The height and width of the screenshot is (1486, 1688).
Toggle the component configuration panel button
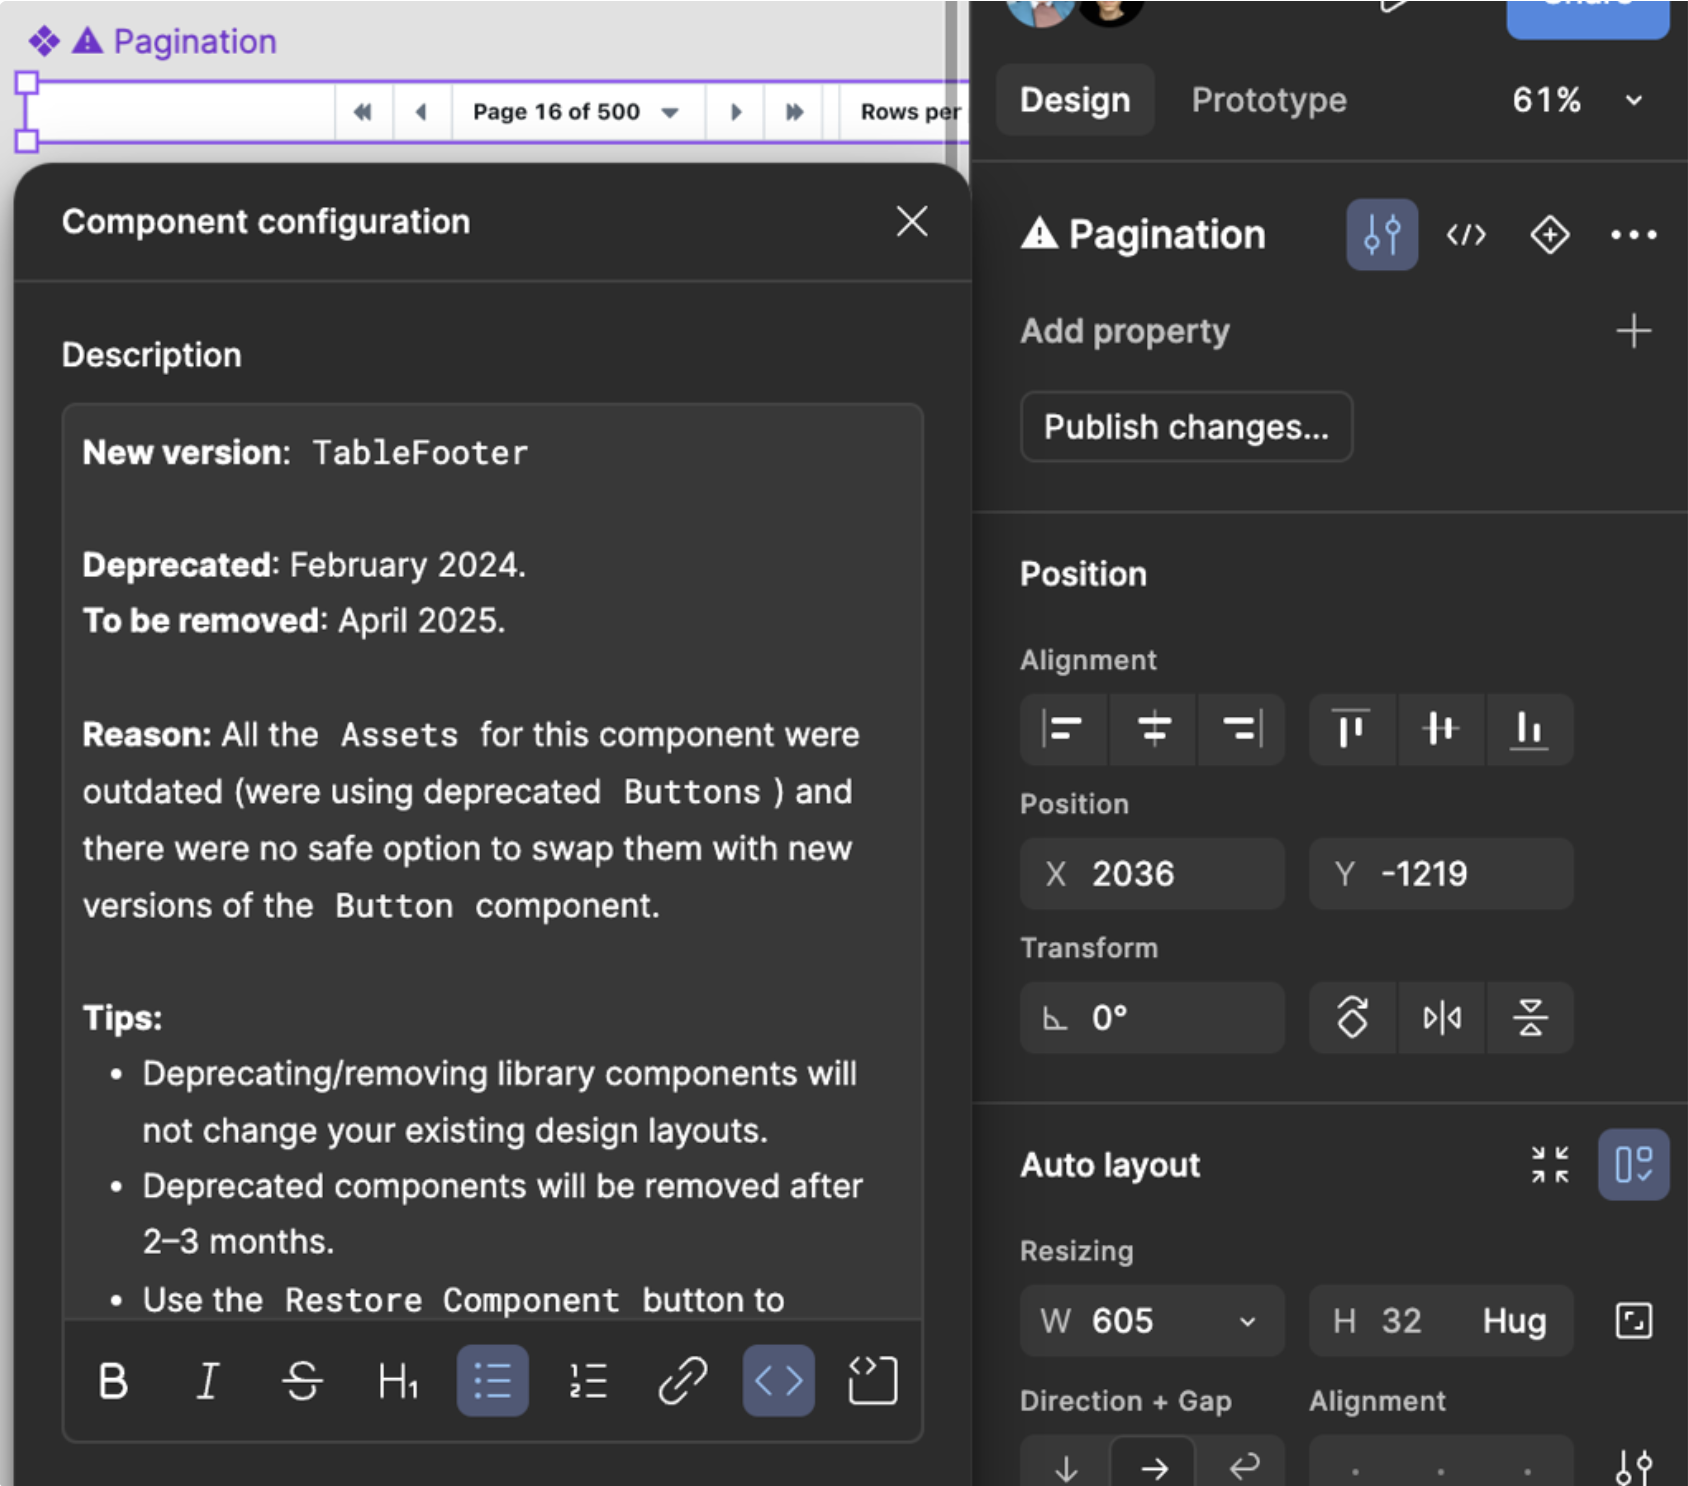point(1381,235)
